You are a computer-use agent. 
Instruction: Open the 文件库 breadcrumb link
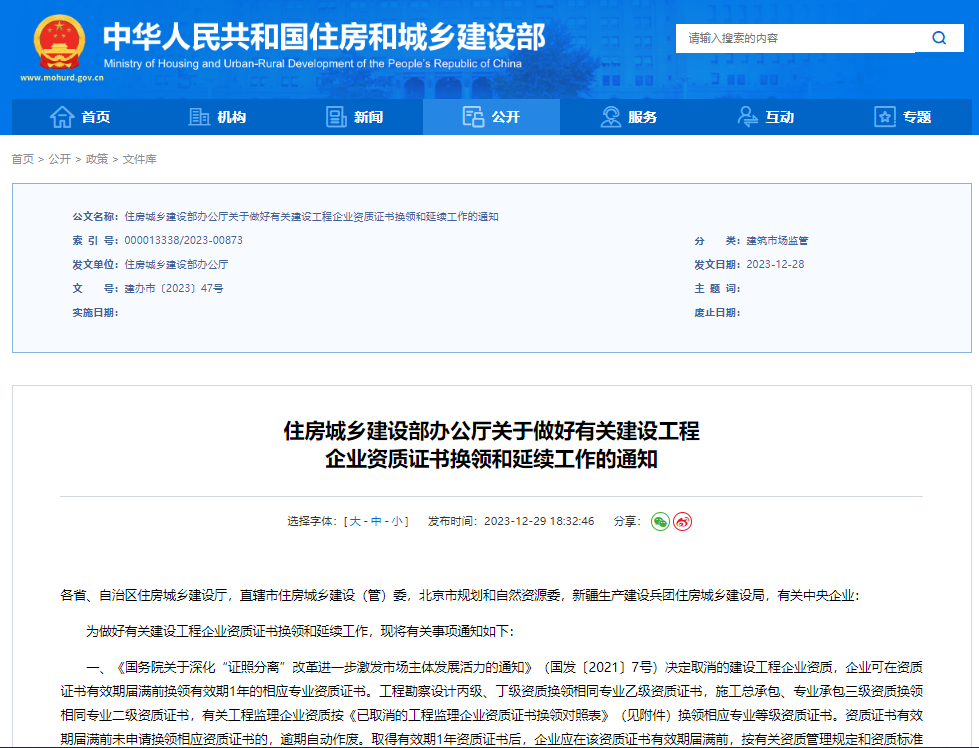coord(139,158)
